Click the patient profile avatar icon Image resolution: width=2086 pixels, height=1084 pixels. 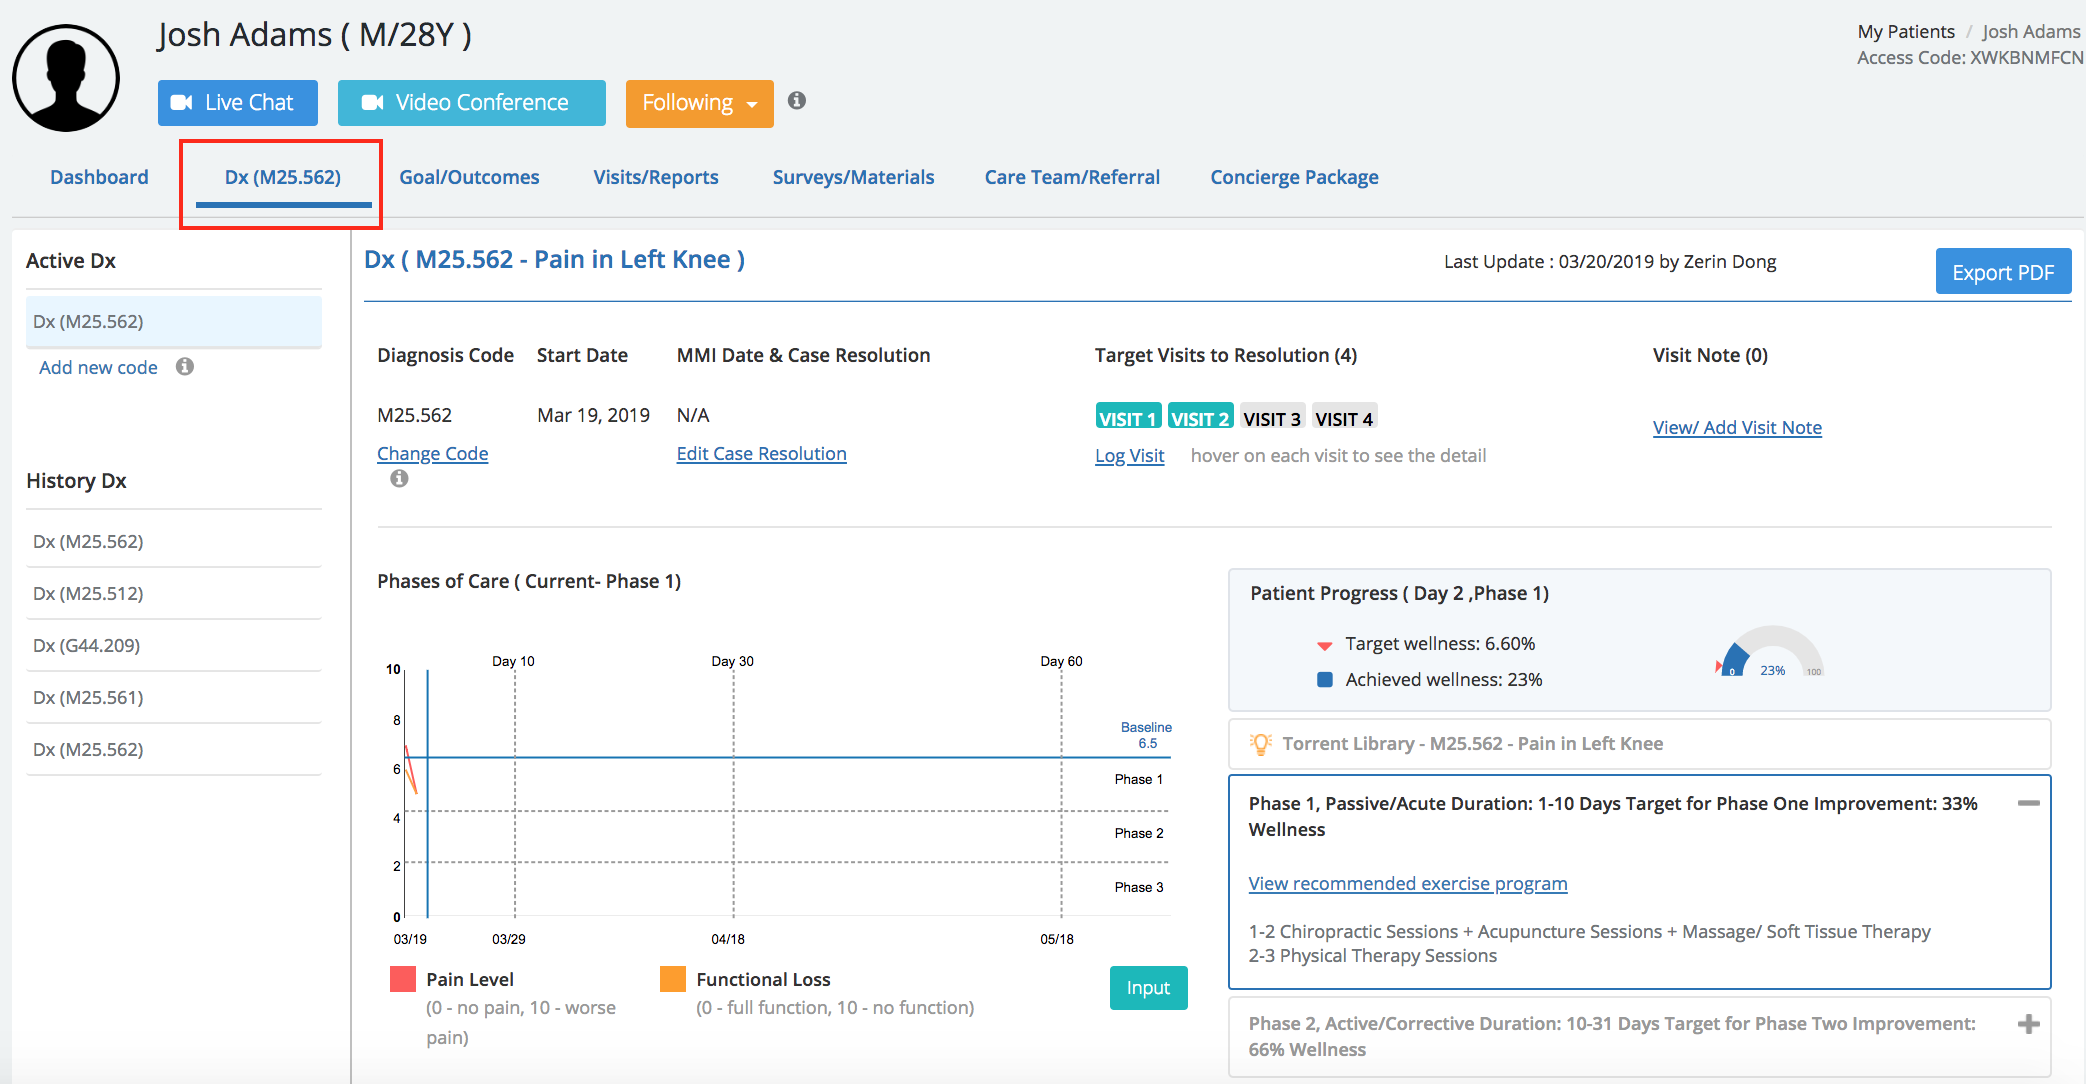[66, 78]
